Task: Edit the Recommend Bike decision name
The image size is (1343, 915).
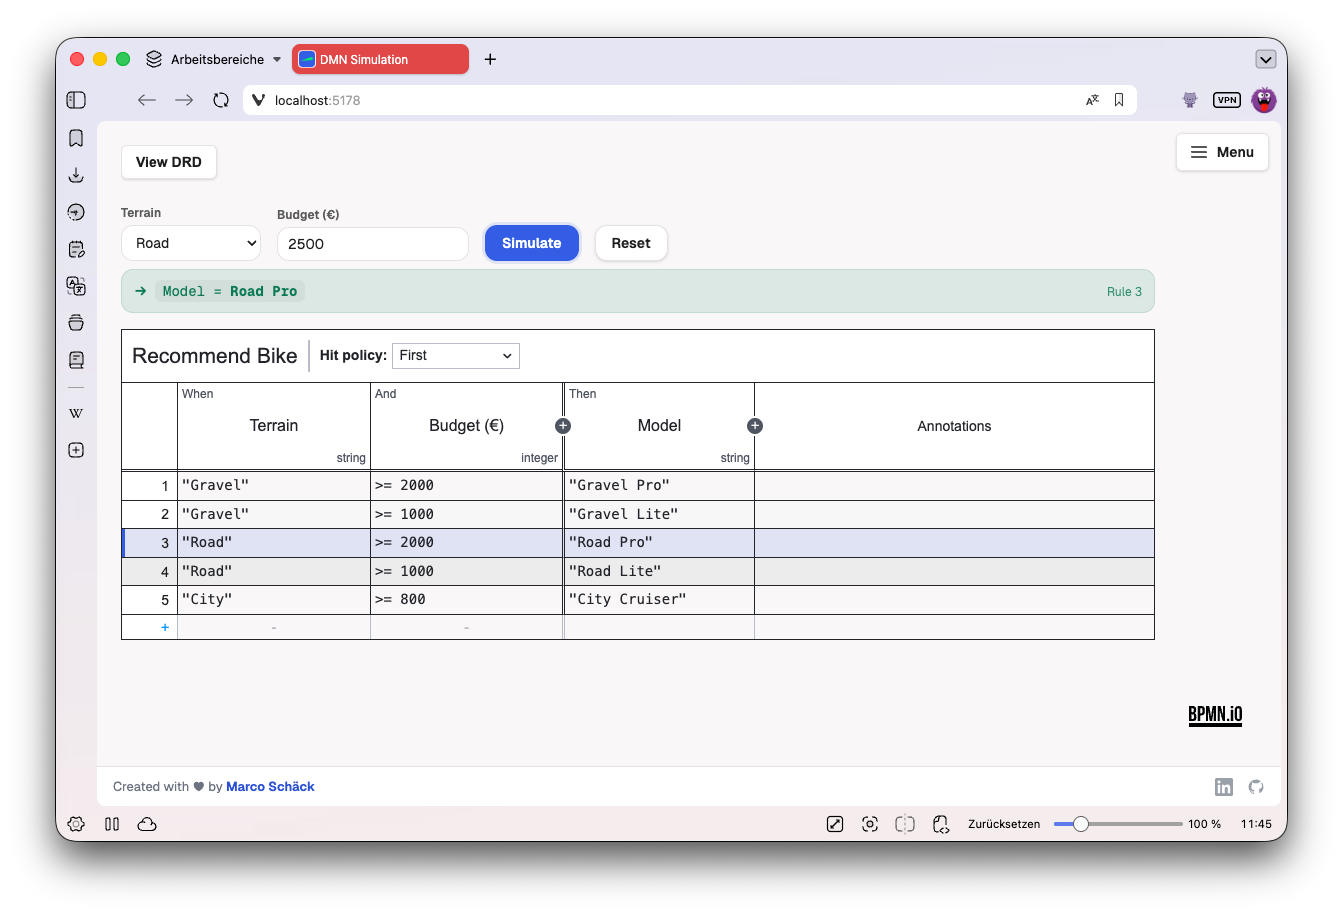Action: click(x=215, y=356)
